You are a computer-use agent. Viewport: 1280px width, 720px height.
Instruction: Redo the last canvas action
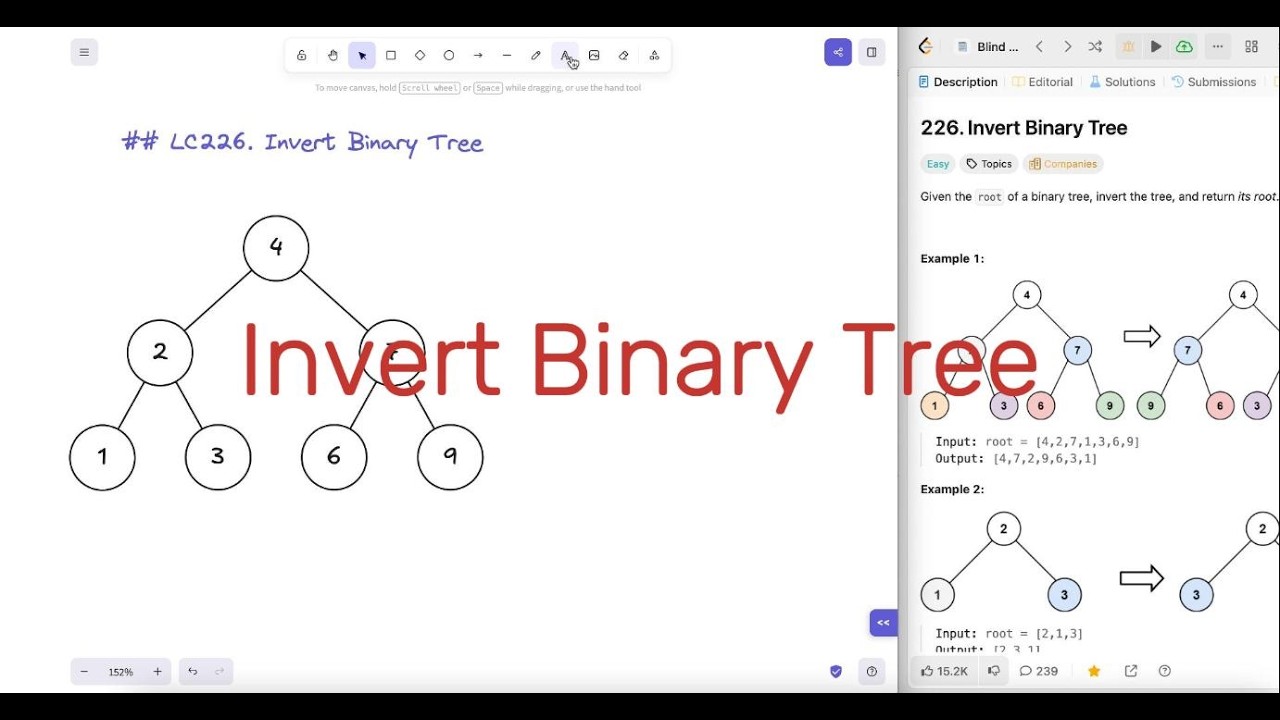[x=220, y=672]
